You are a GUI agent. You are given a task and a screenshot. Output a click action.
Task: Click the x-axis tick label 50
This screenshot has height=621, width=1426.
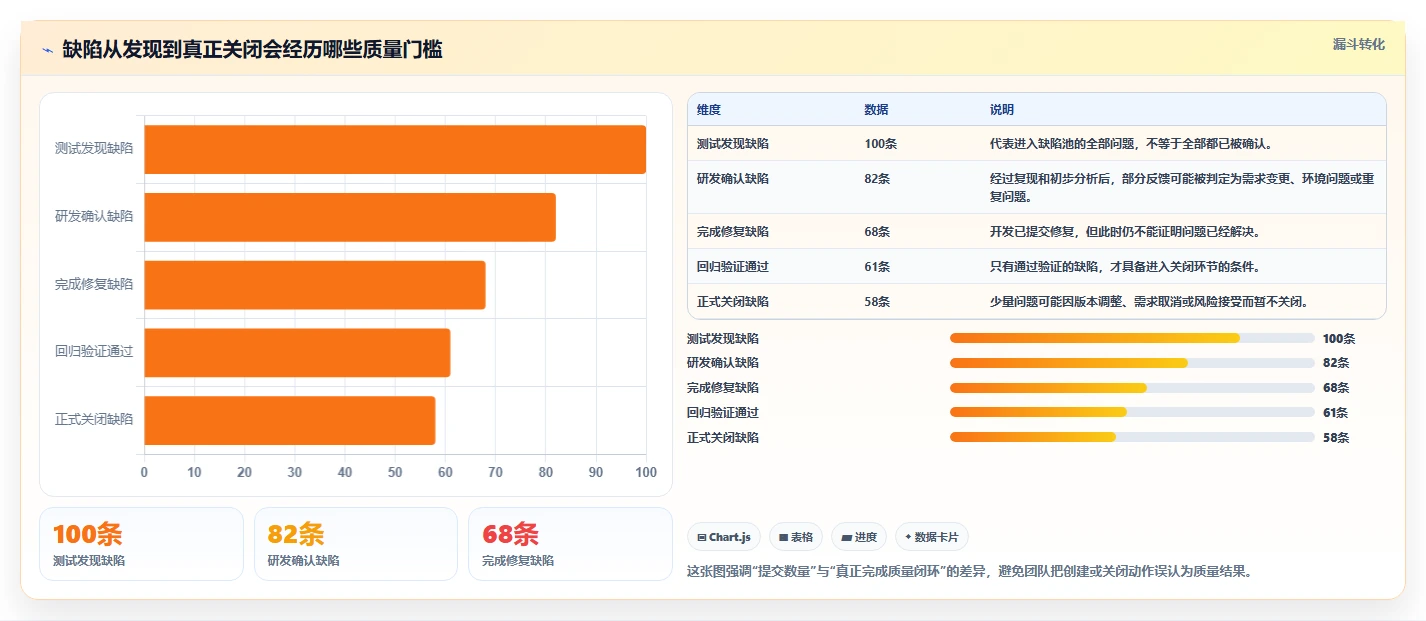[395, 472]
